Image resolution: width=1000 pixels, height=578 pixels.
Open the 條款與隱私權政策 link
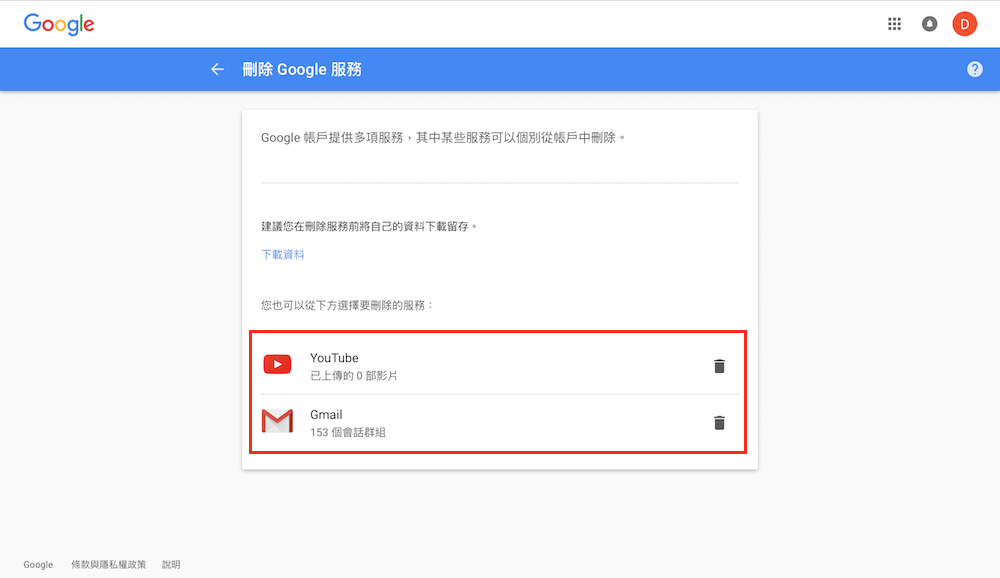coord(108,565)
